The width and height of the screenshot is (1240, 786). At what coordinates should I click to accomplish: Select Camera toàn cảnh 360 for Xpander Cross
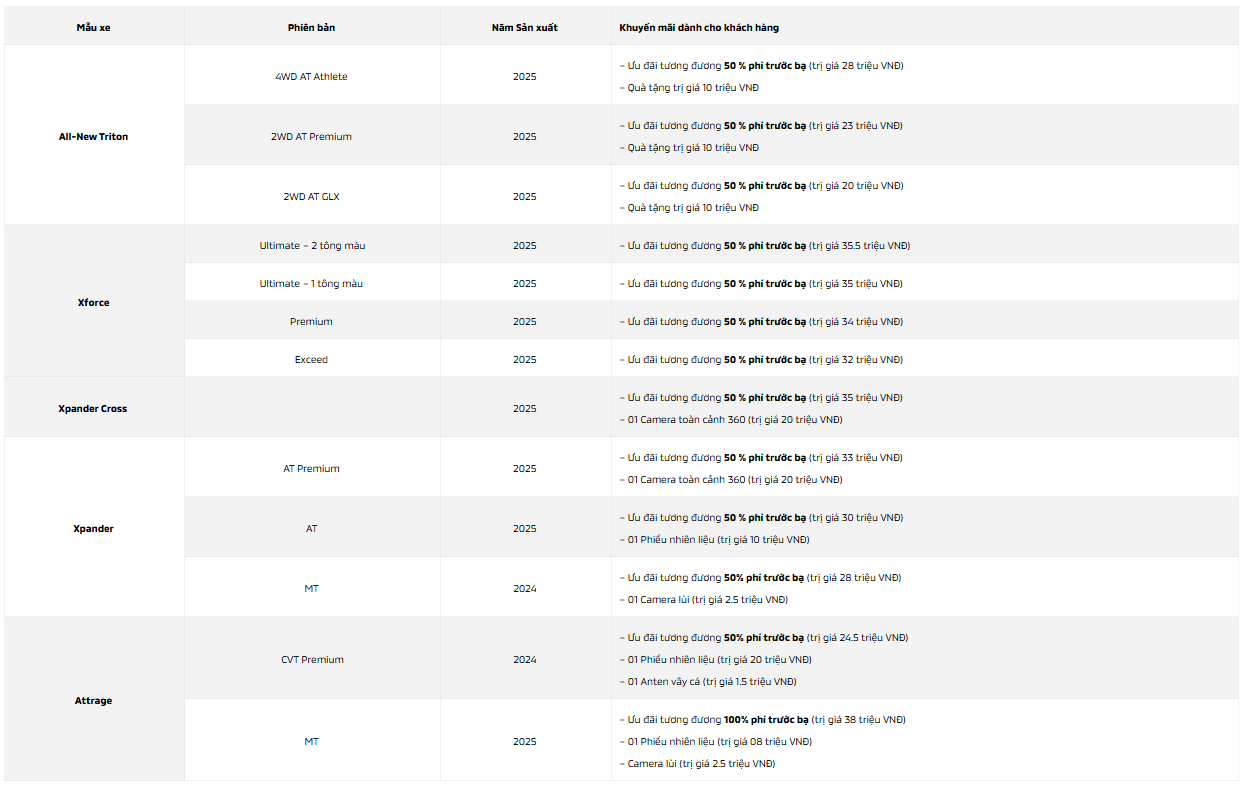pyautogui.click(x=731, y=419)
